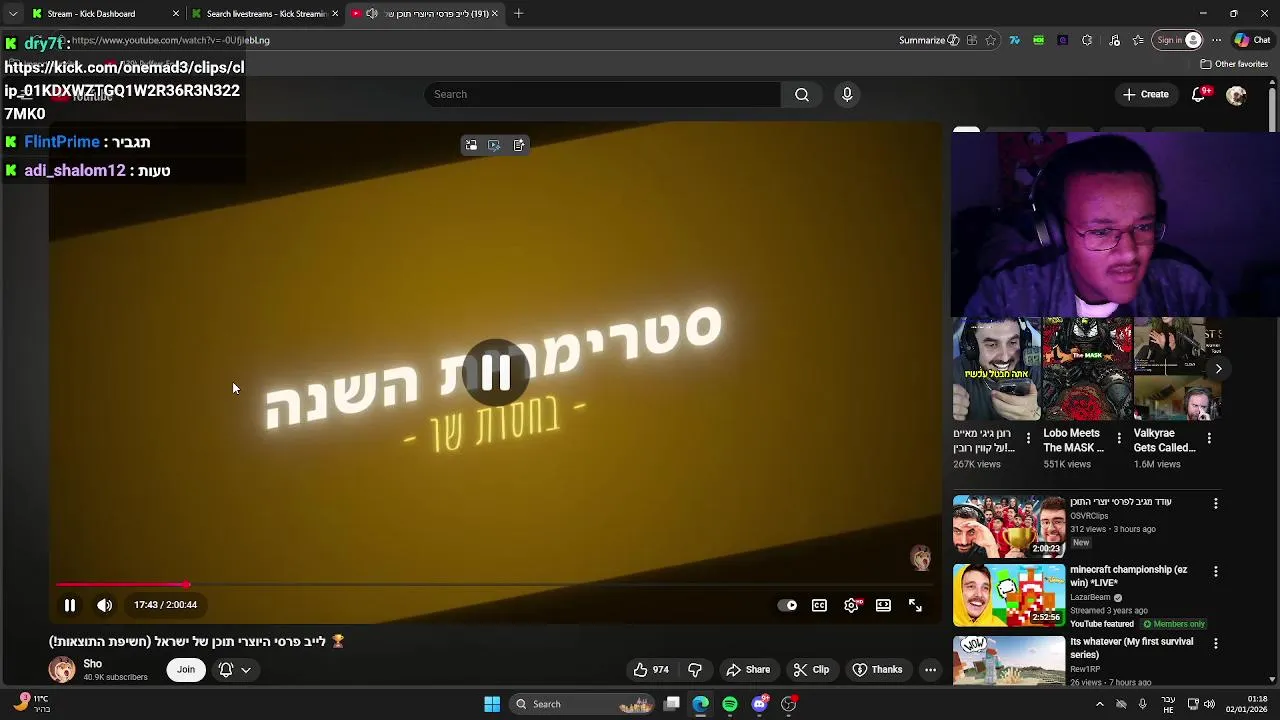
Task: Open Copilot Chat sidebar
Action: [x=1252, y=40]
